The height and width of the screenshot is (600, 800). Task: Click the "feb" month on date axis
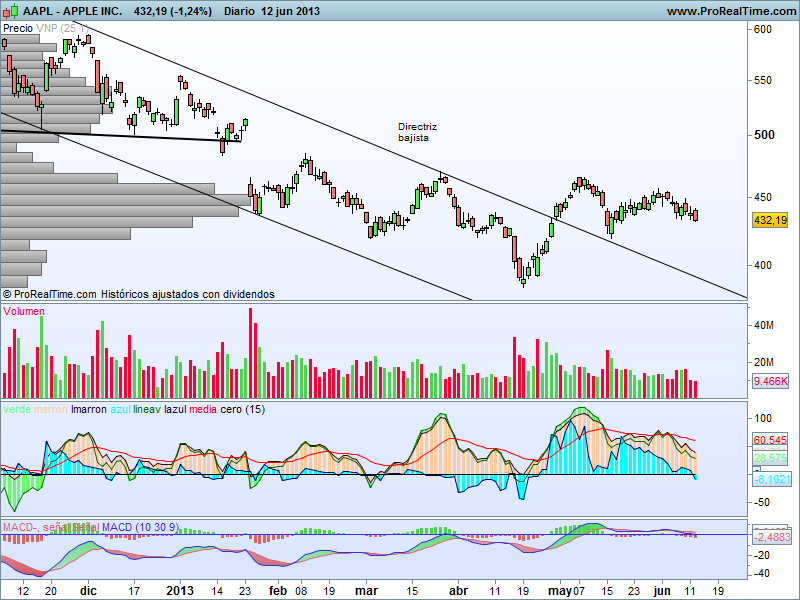pyautogui.click(x=278, y=590)
